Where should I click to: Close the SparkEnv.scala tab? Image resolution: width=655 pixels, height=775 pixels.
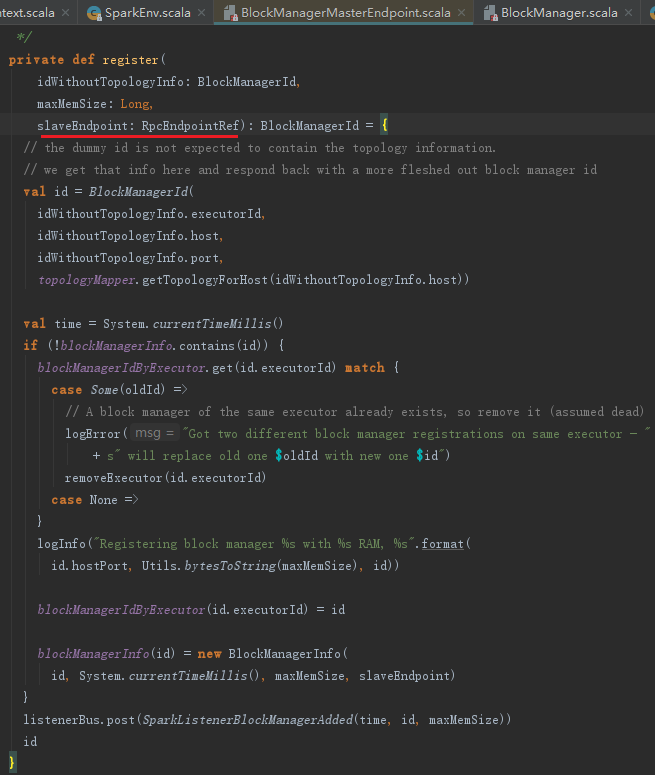pos(201,13)
